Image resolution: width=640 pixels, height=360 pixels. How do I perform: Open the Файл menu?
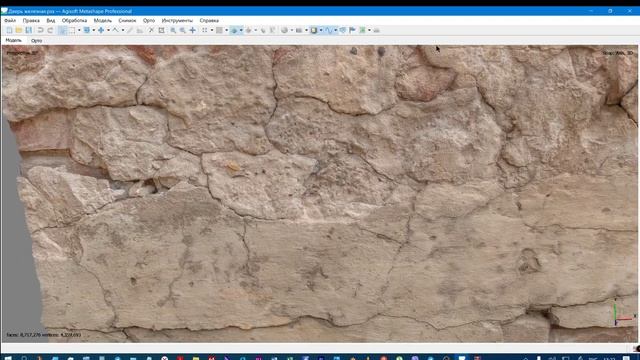click(x=10, y=20)
